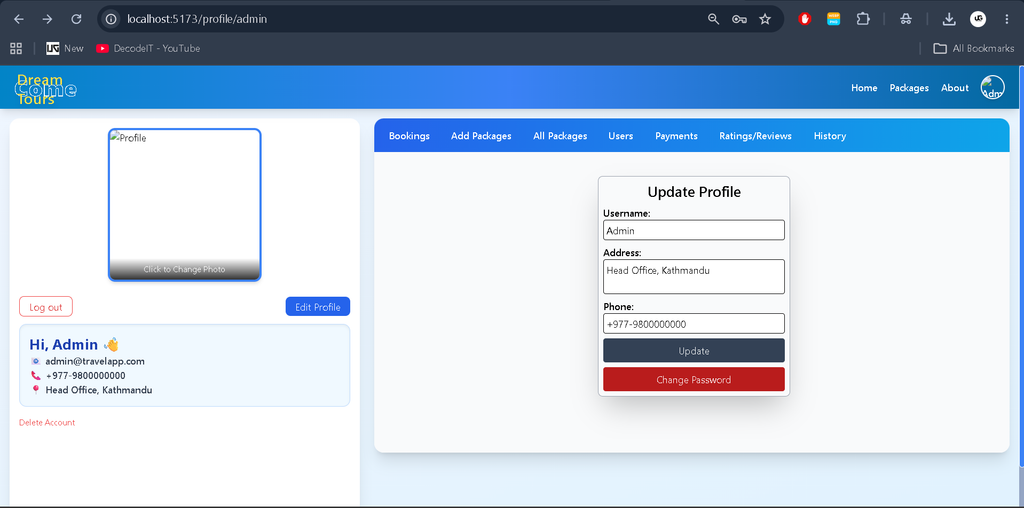Click the admin avatar in navbar
Screen dimensions: 1024x508
pos(993,87)
